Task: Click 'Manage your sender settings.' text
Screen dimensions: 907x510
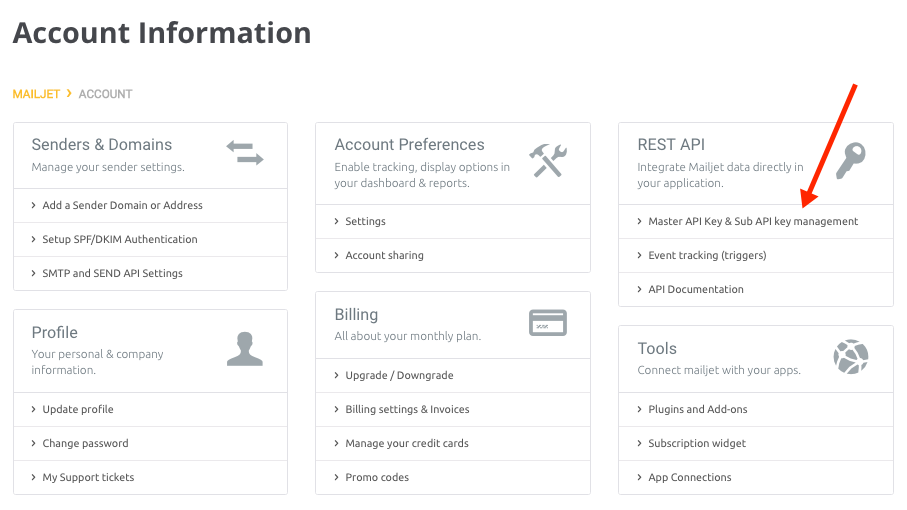Action: coord(108,167)
